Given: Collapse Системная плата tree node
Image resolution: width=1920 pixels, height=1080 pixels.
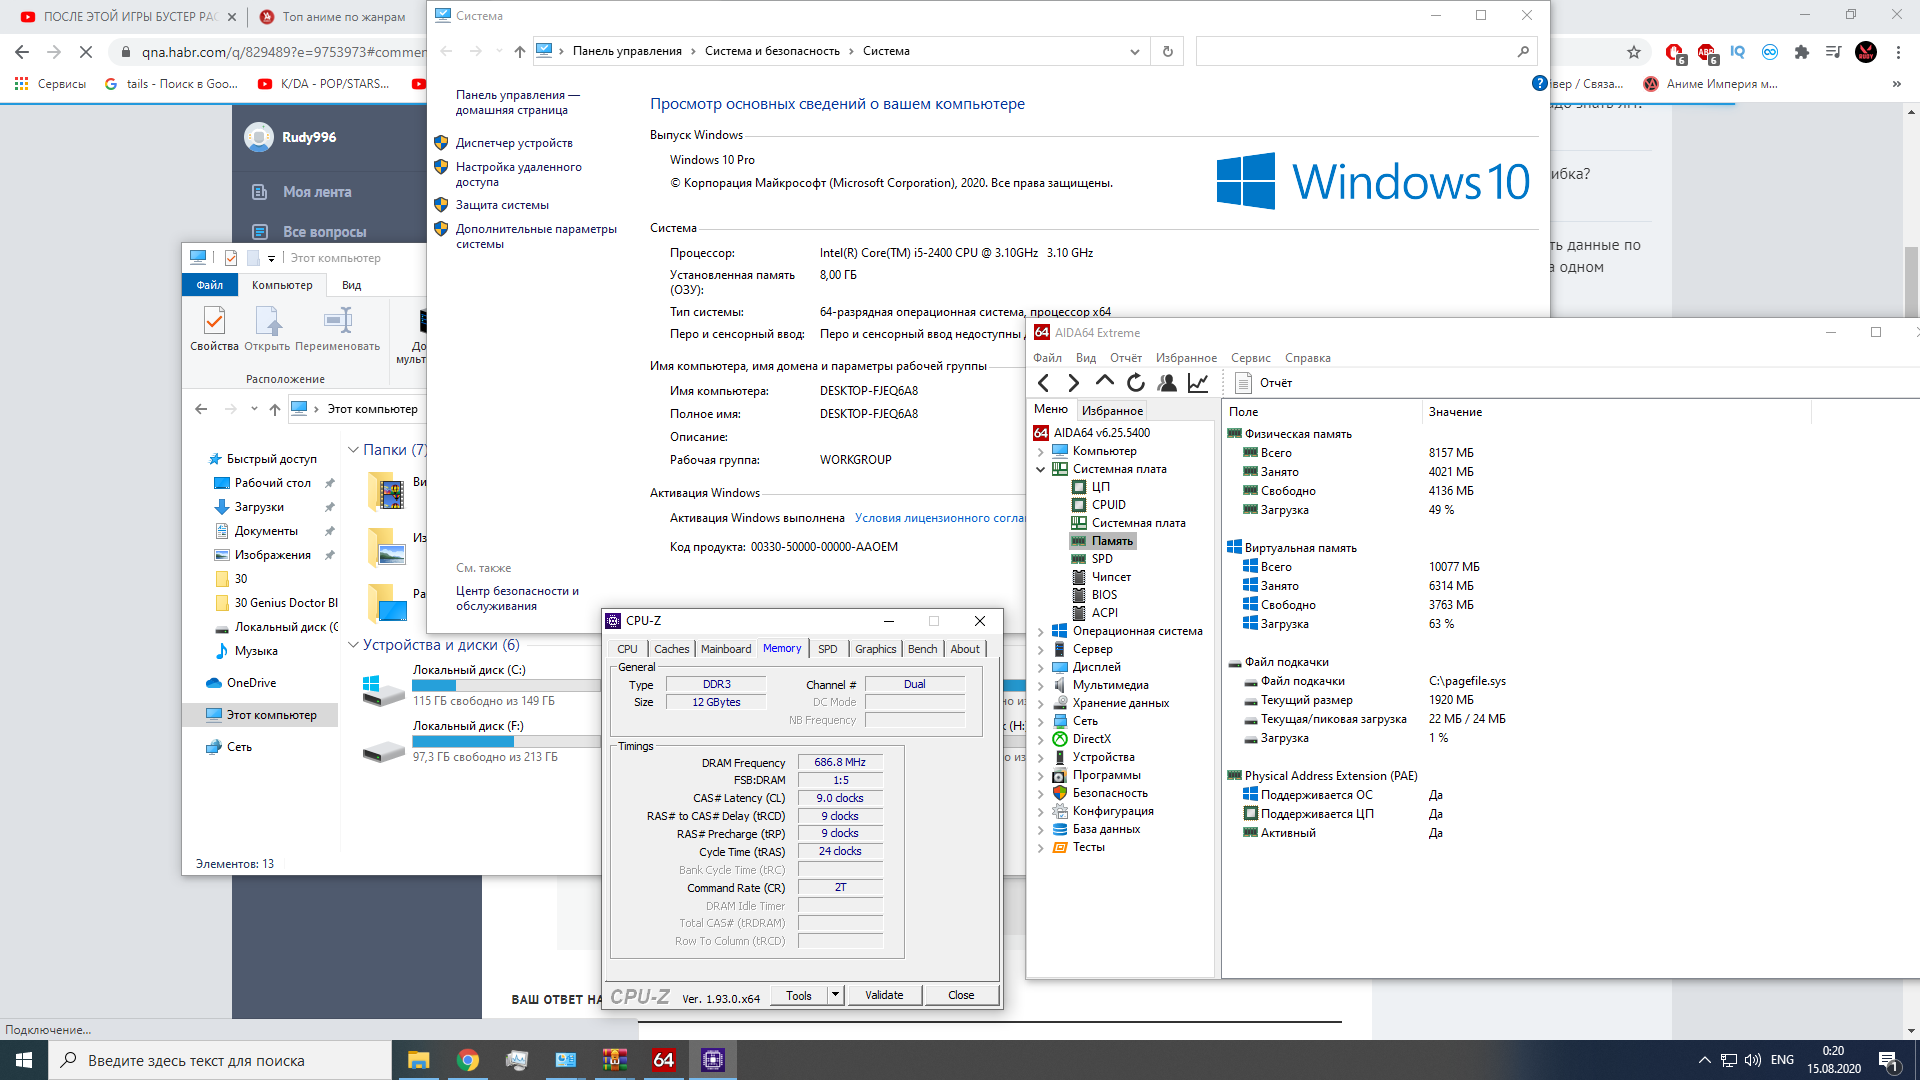Looking at the screenshot, I should (x=1040, y=469).
